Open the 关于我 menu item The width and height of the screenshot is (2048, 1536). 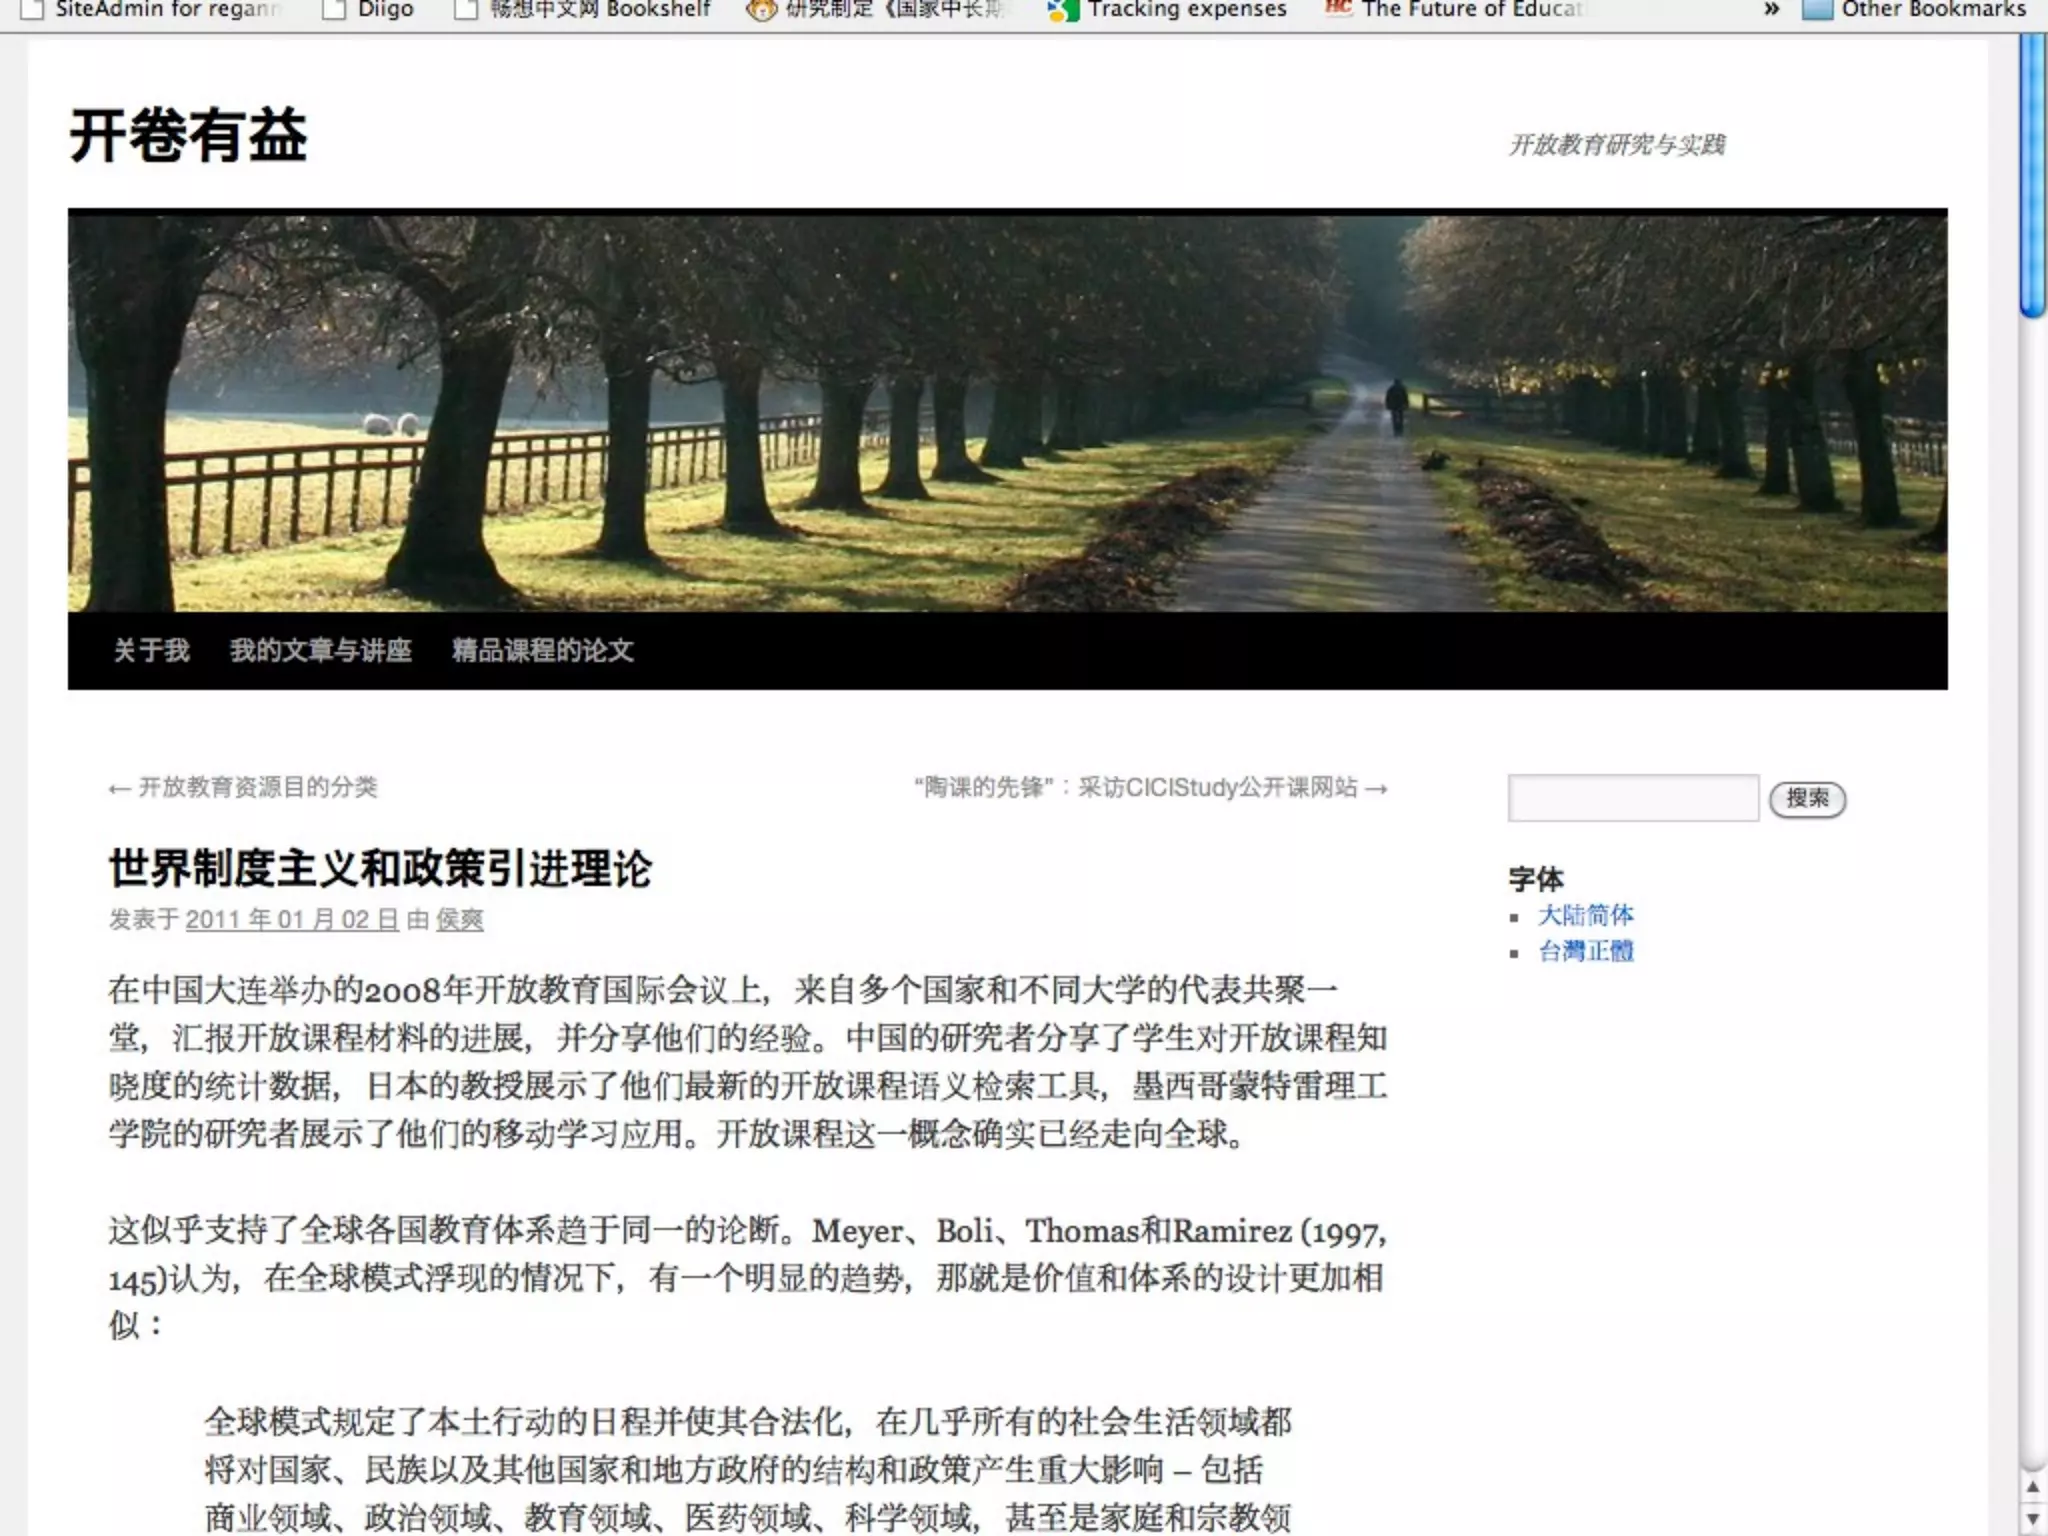151,651
